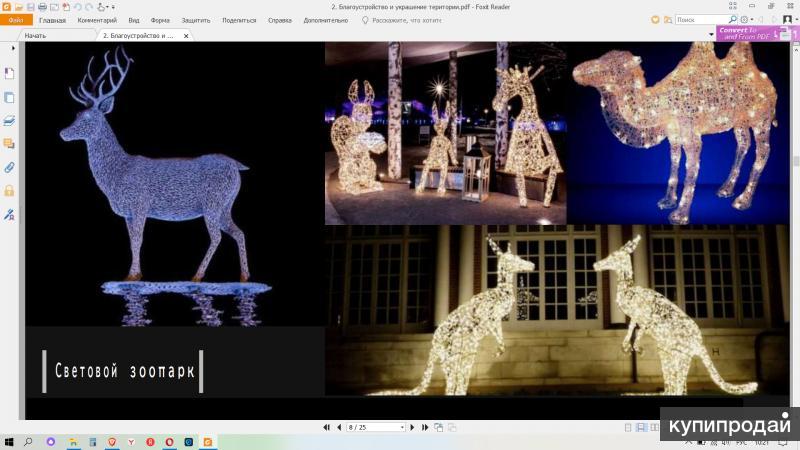Open the Вид ribbon tab
Viewport: 800px width, 450px height.
coord(134,20)
